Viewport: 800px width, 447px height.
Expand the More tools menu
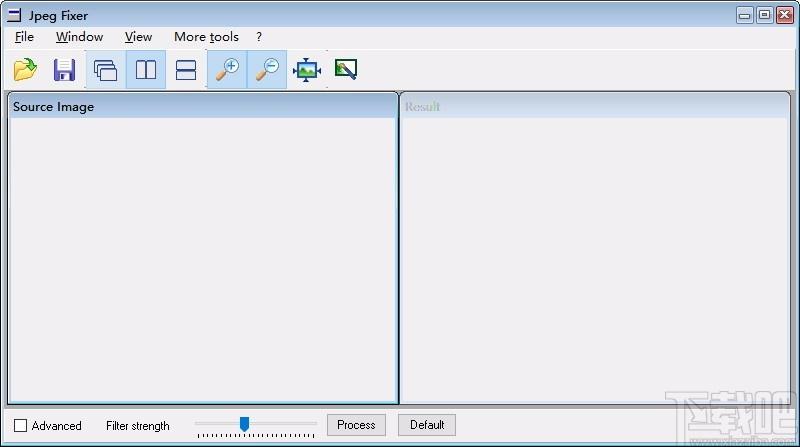pos(206,37)
